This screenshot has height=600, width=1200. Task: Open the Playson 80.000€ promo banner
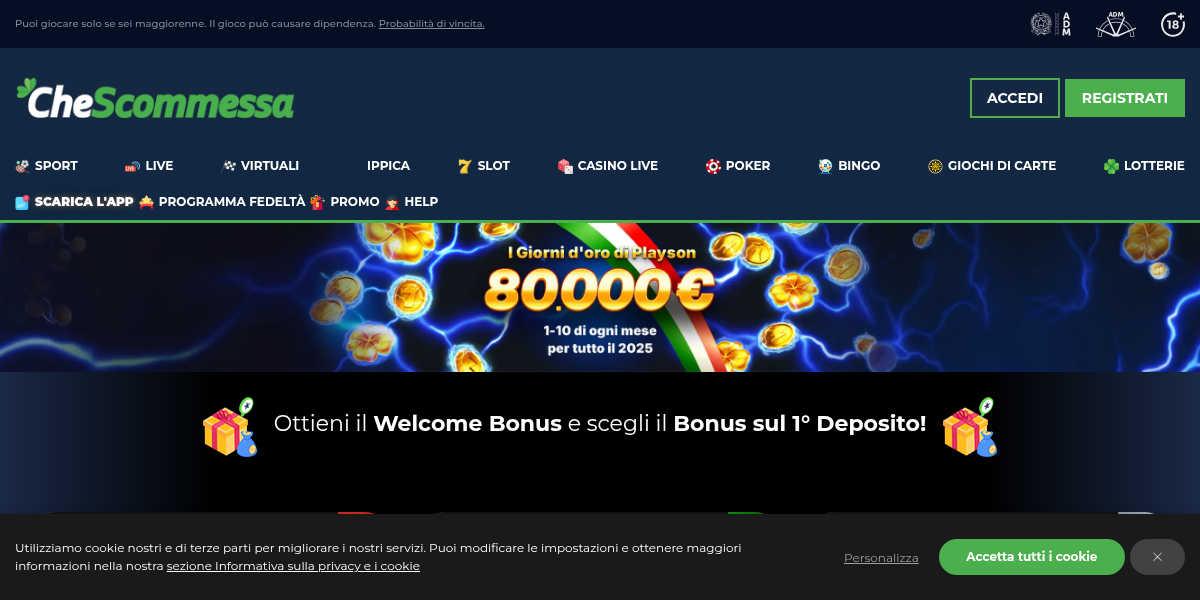click(600, 297)
